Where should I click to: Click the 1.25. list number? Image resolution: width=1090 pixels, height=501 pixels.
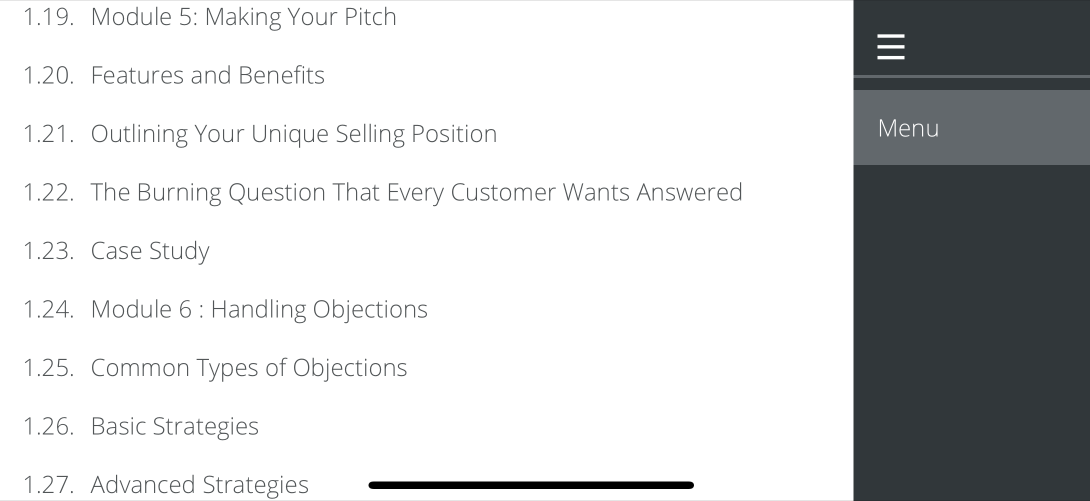click(x=49, y=368)
